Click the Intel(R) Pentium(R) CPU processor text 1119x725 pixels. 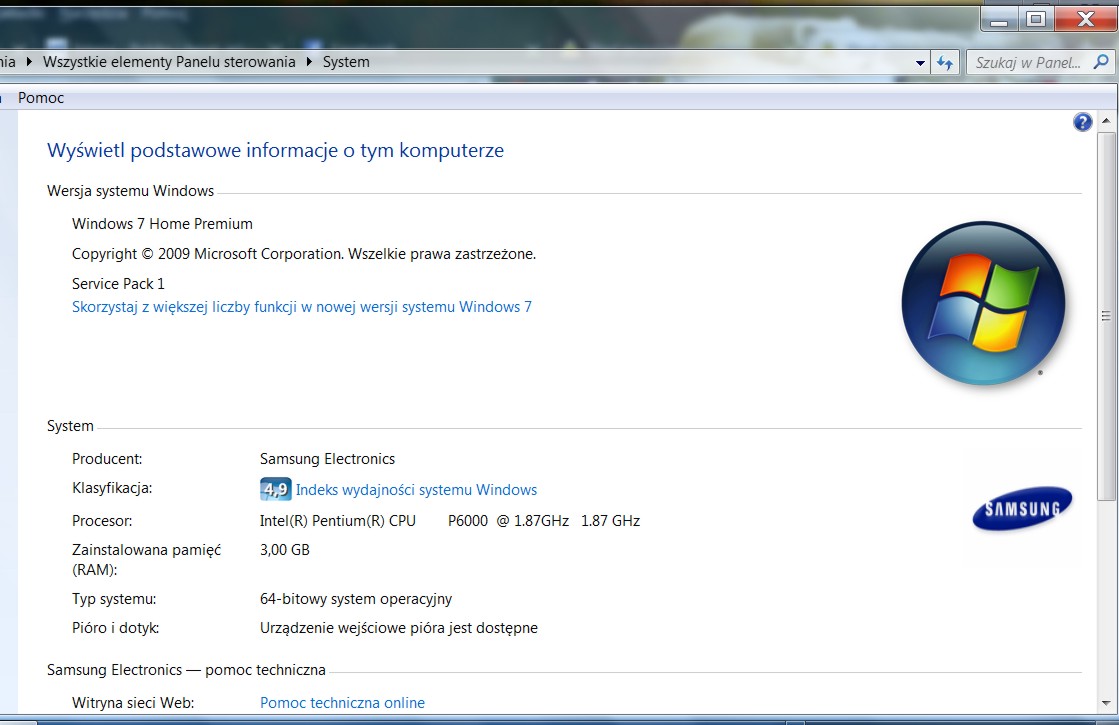click(450, 520)
